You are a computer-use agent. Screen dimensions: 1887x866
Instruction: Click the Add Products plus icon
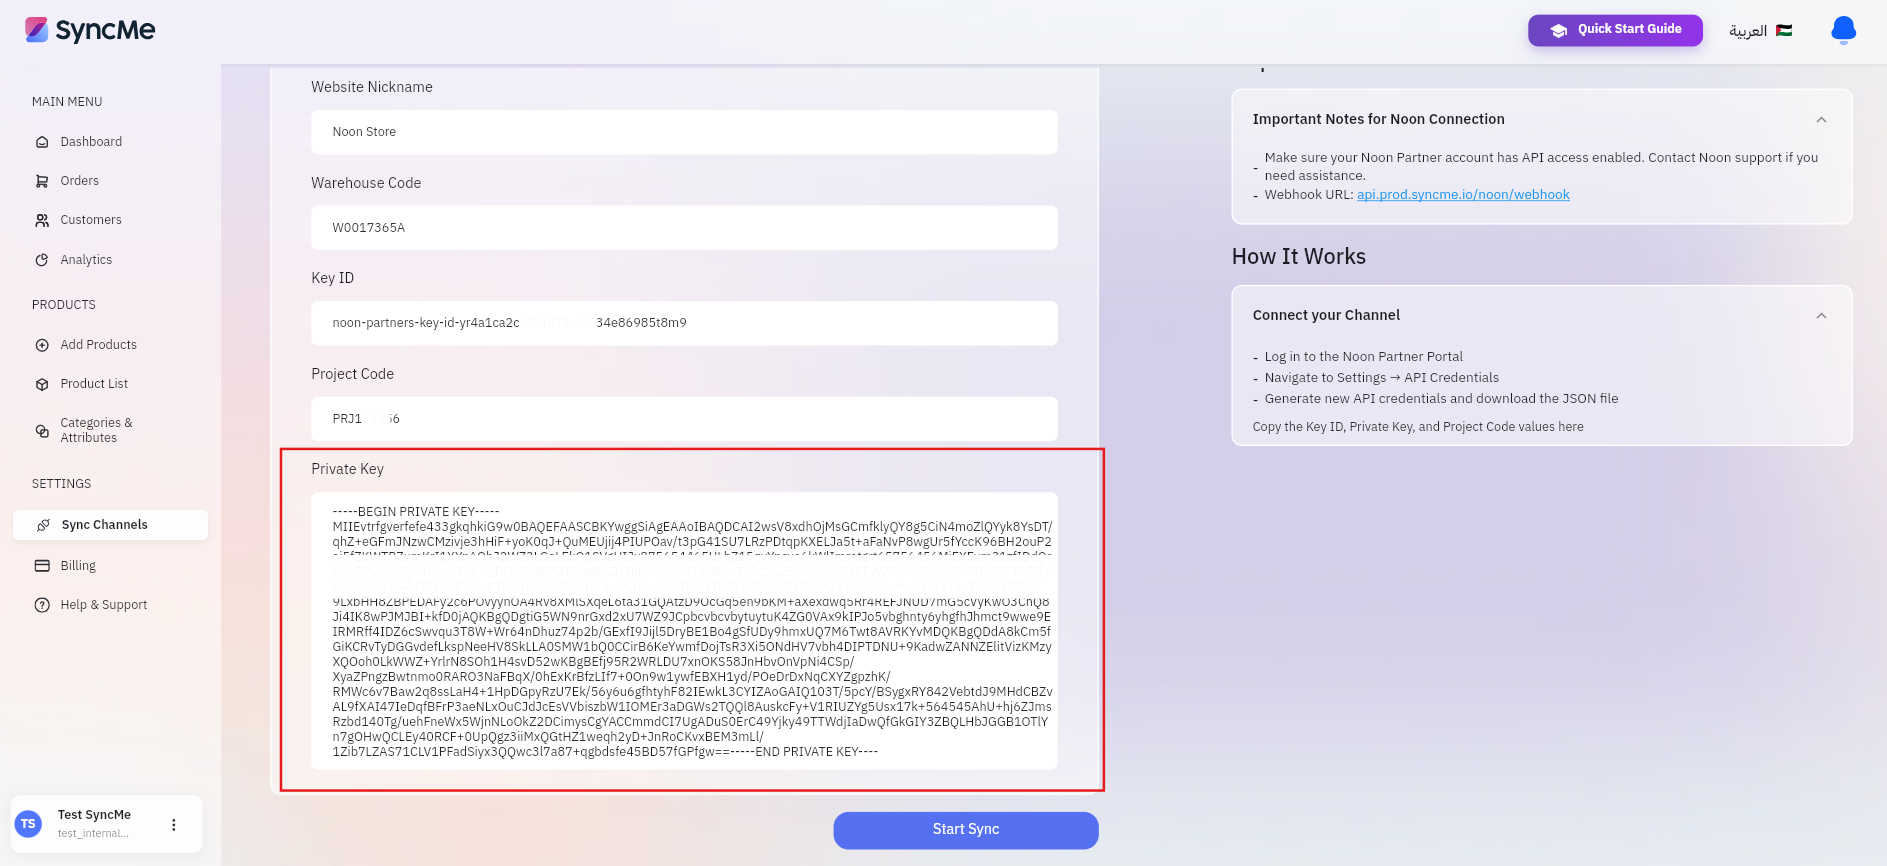tap(42, 345)
